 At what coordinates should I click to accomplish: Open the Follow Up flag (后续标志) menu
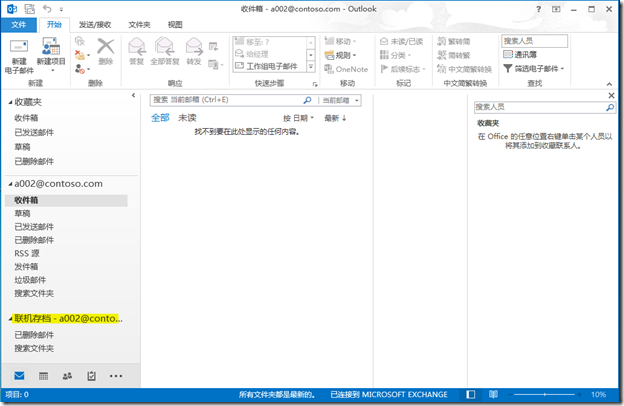403,69
